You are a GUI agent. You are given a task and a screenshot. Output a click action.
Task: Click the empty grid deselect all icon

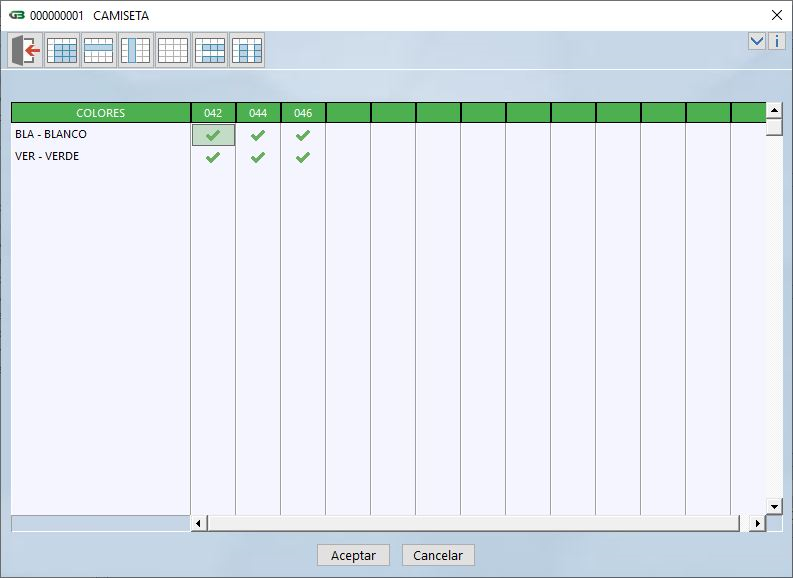(x=173, y=50)
